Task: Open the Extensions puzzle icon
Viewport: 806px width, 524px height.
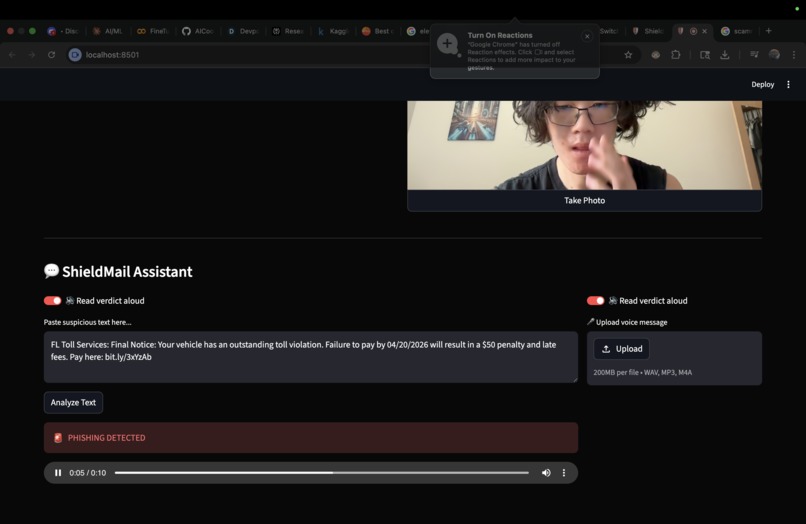Action: coord(675,55)
